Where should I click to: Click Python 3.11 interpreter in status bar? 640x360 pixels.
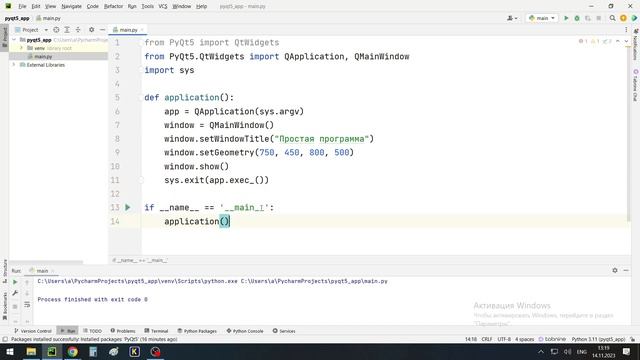598,339
